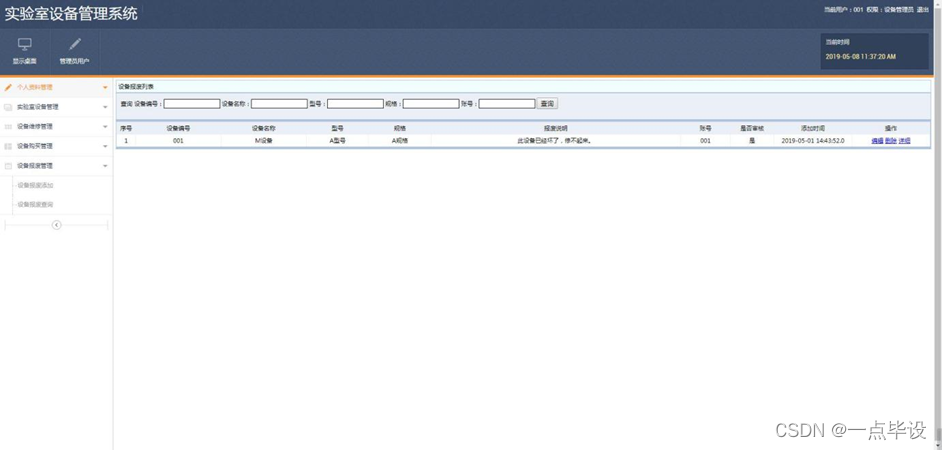Select the M设备 cell
The image size is (942, 450).
[x=263, y=141]
